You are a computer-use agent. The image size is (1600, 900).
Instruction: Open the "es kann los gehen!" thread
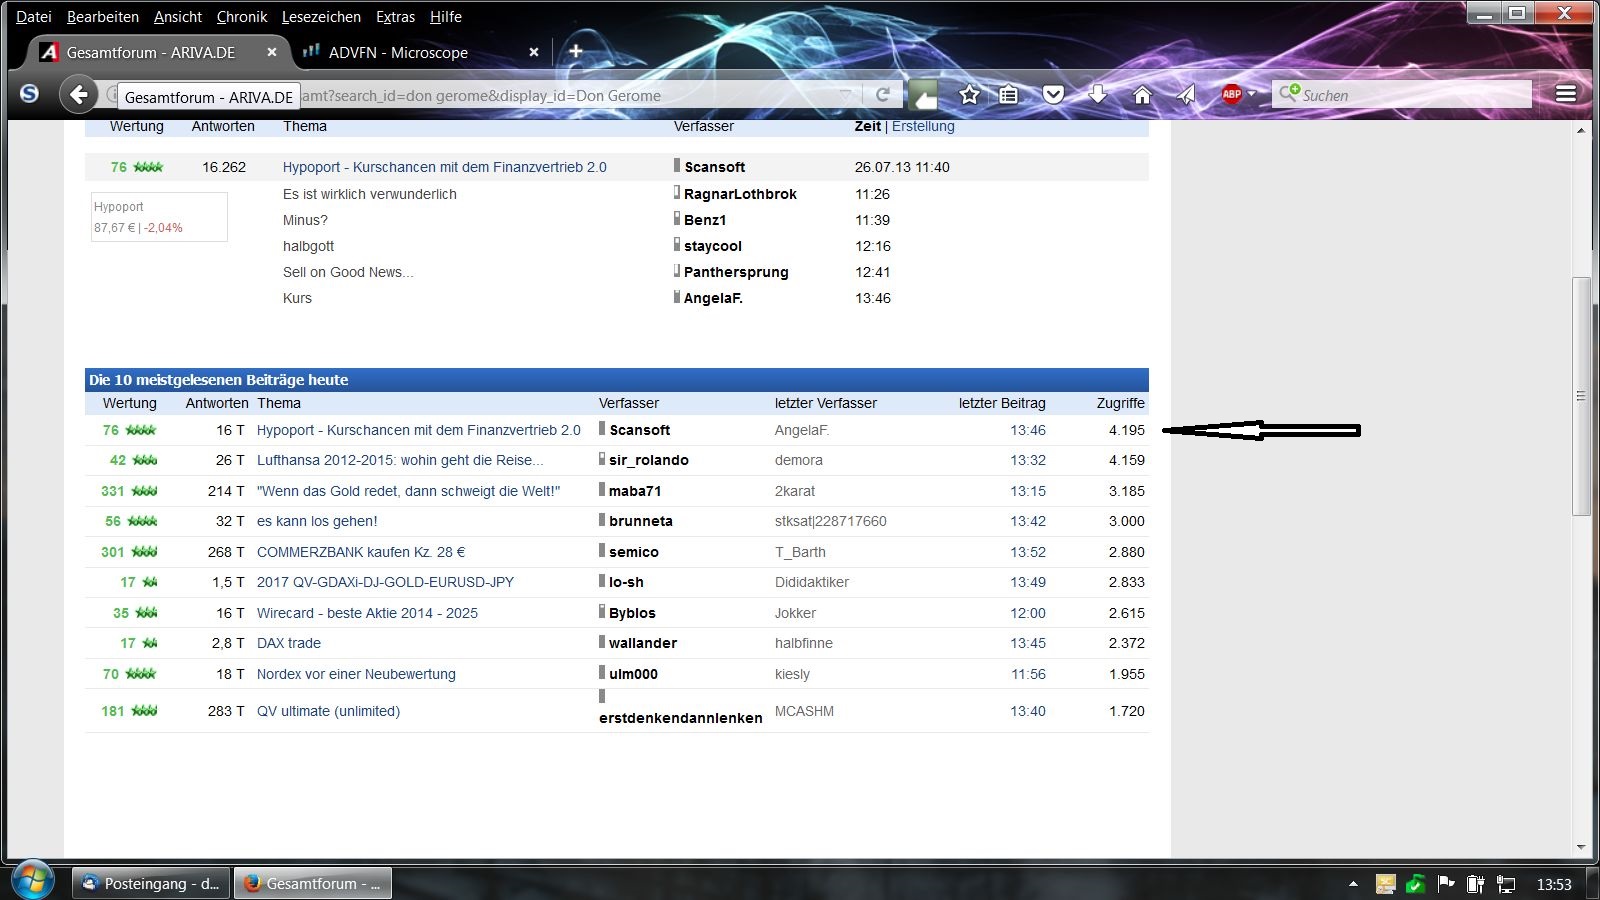click(317, 521)
